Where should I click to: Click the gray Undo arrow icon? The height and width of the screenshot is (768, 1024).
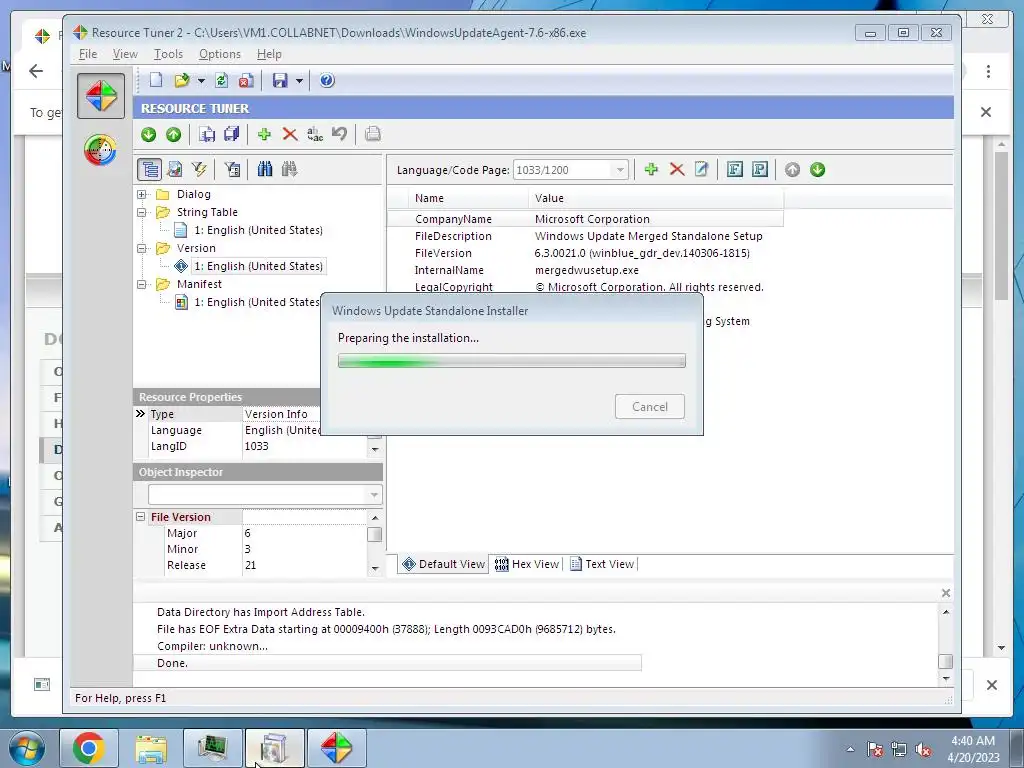(340, 135)
